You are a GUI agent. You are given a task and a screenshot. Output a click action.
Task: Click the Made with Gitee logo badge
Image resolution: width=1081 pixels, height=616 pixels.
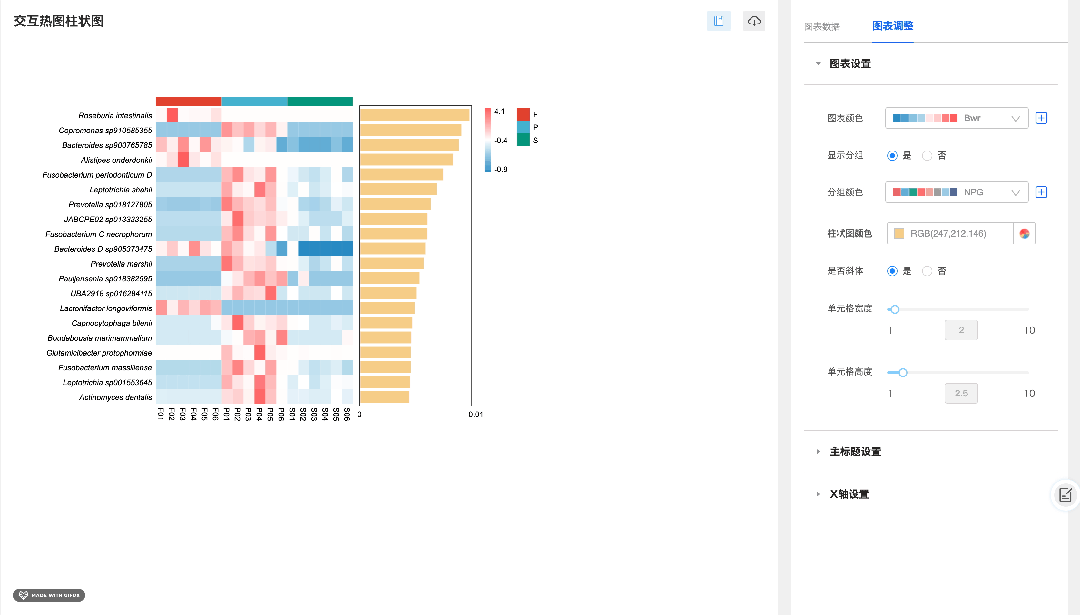click(x=50, y=594)
